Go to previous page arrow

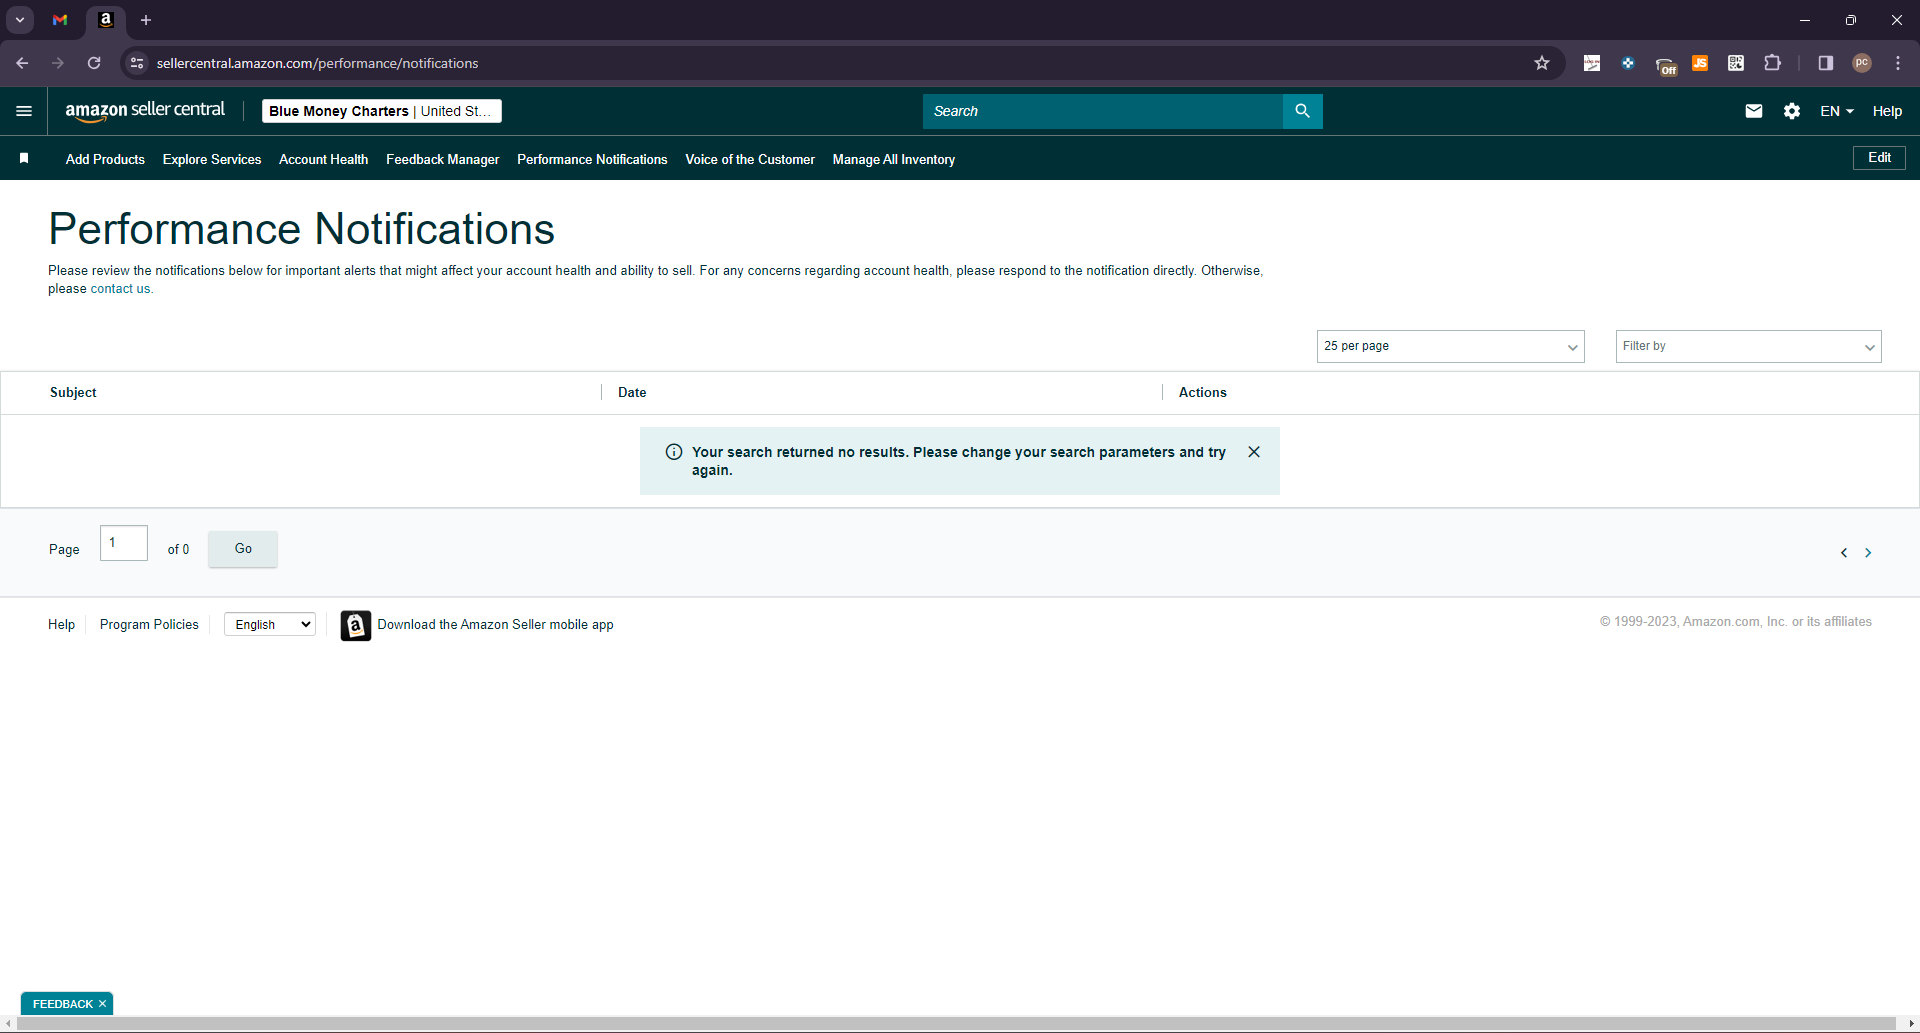[x=1844, y=553]
